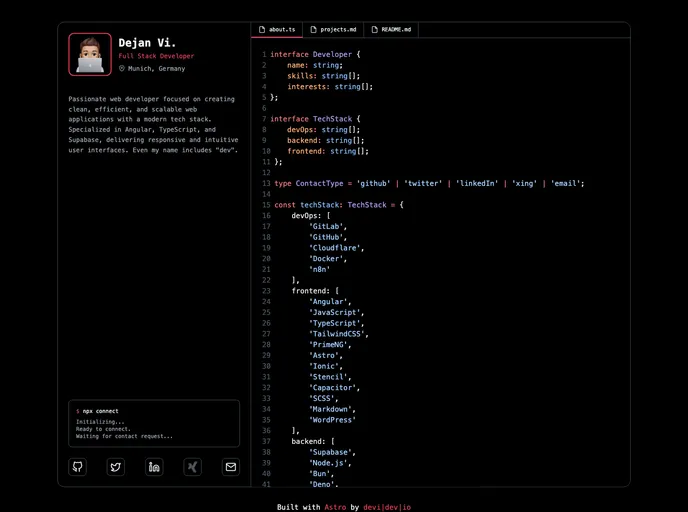Click the file icon on README.md tab
Image resolution: width=688 pixels, height=512 pixels.
(374, 29)
